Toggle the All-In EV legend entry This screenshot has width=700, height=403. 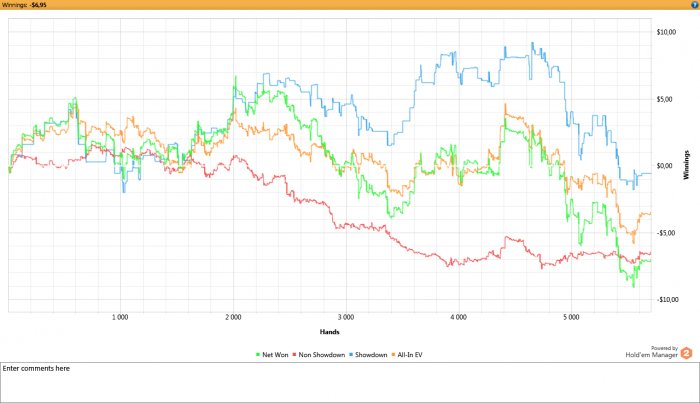[x=407, y=355]
